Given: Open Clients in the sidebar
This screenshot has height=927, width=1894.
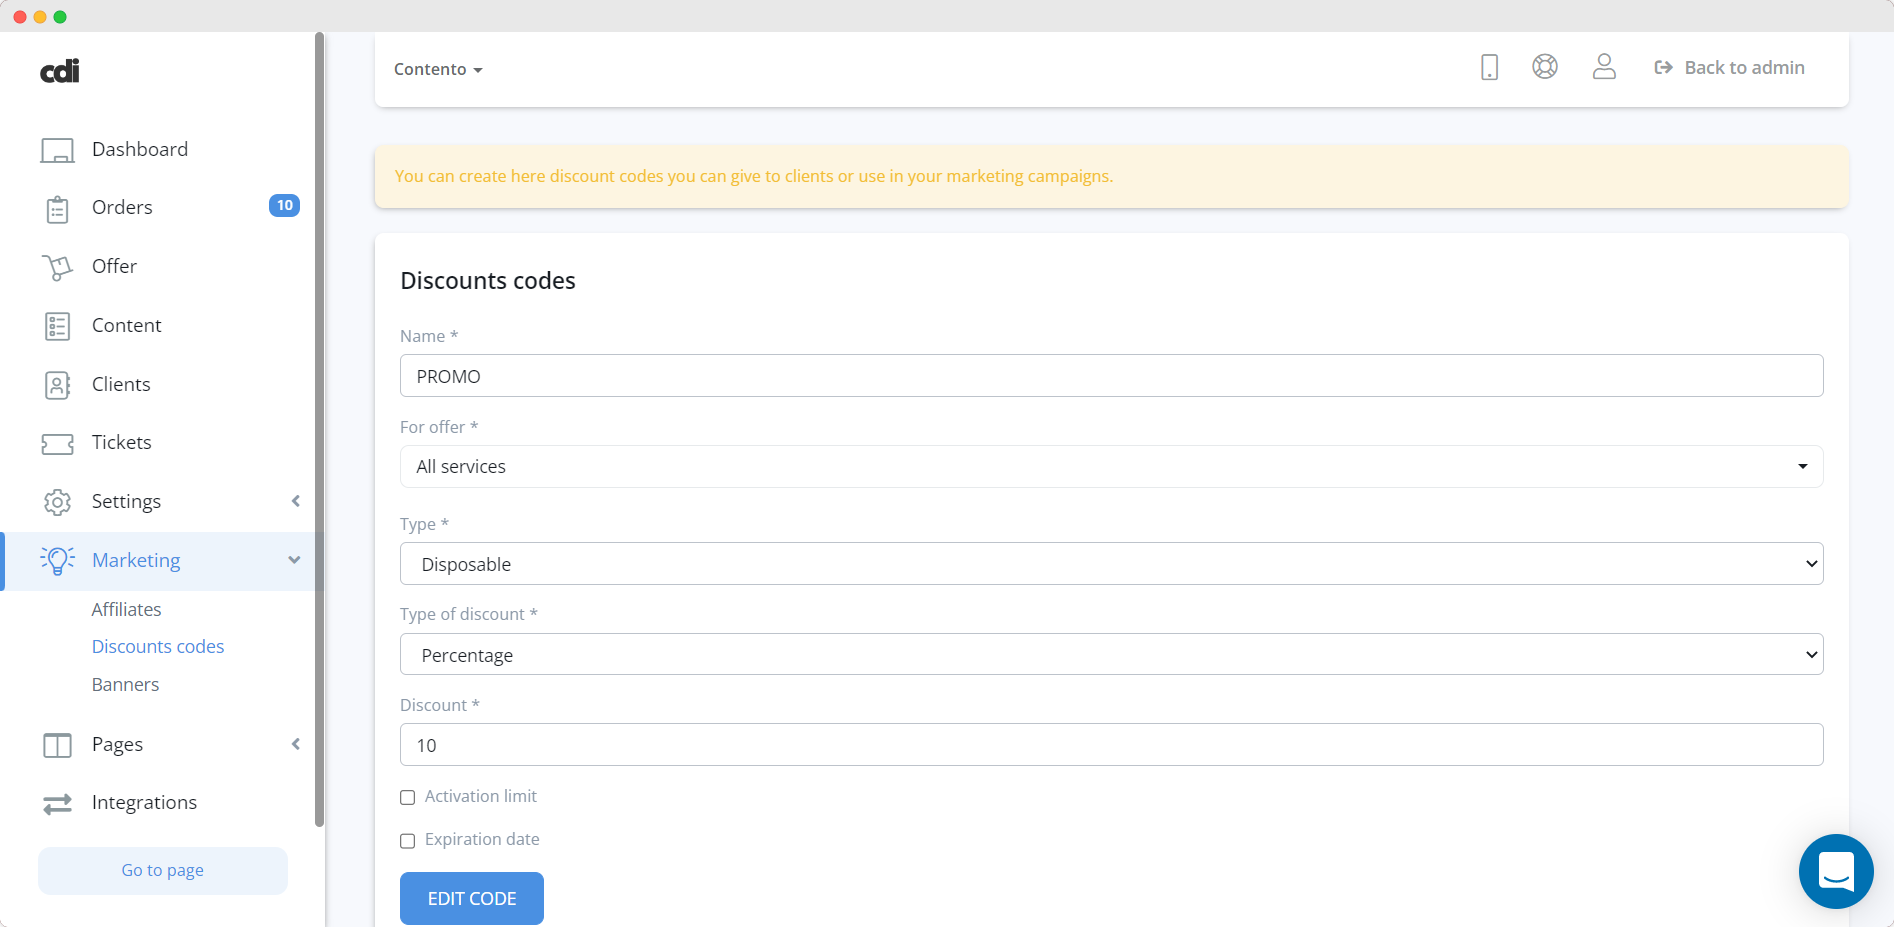Looking at the screenshot, I should tap(121, 384).
